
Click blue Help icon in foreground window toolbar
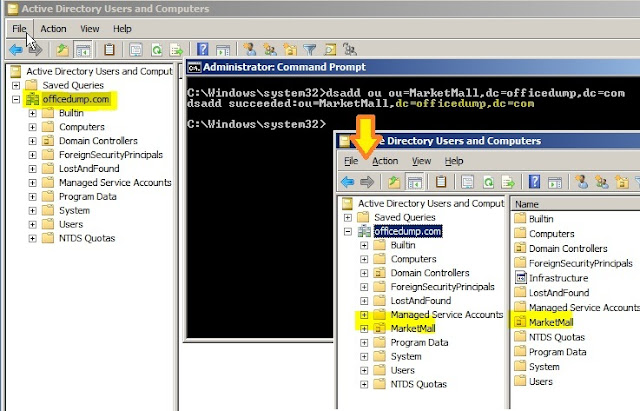[x=534, y=182]
